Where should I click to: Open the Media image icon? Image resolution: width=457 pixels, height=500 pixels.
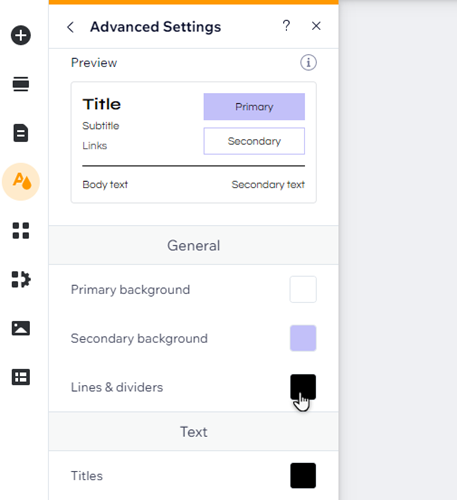pyautogui.click(x=21, y=328)
